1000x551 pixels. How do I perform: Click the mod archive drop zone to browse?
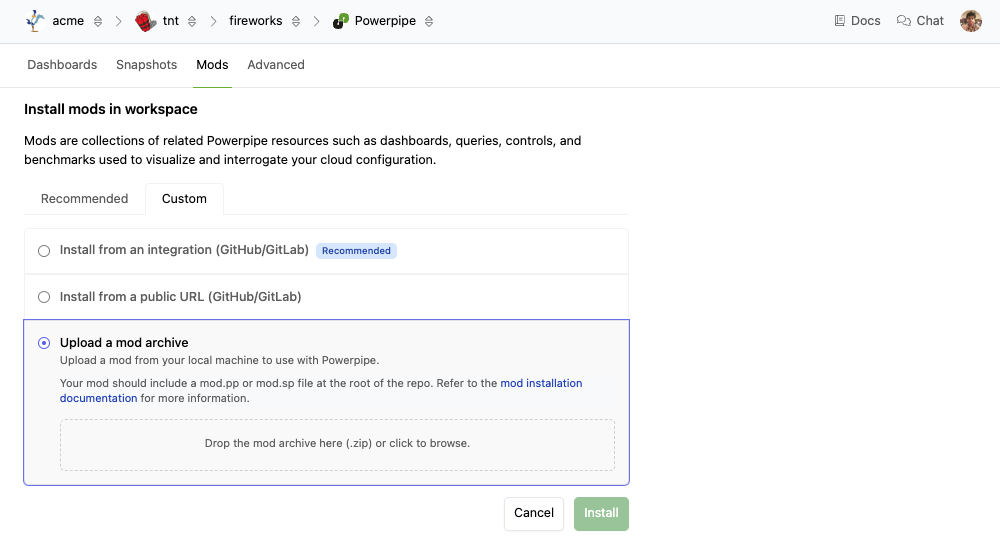337,444
